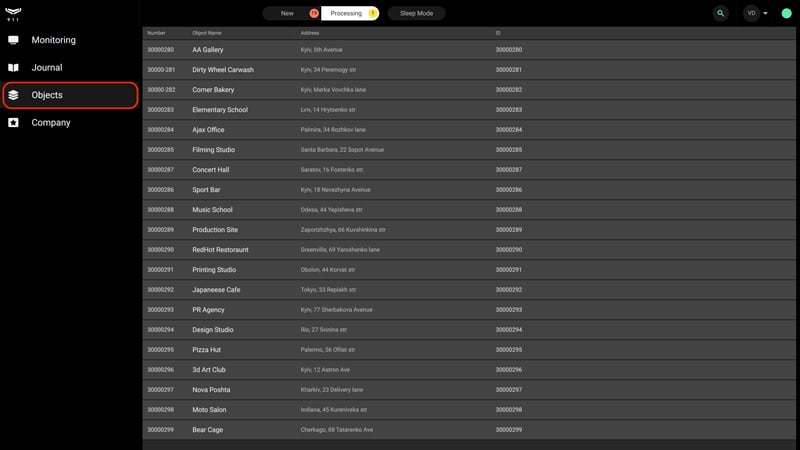
Task: Select the AA Gallery object row
Action: 469,49
